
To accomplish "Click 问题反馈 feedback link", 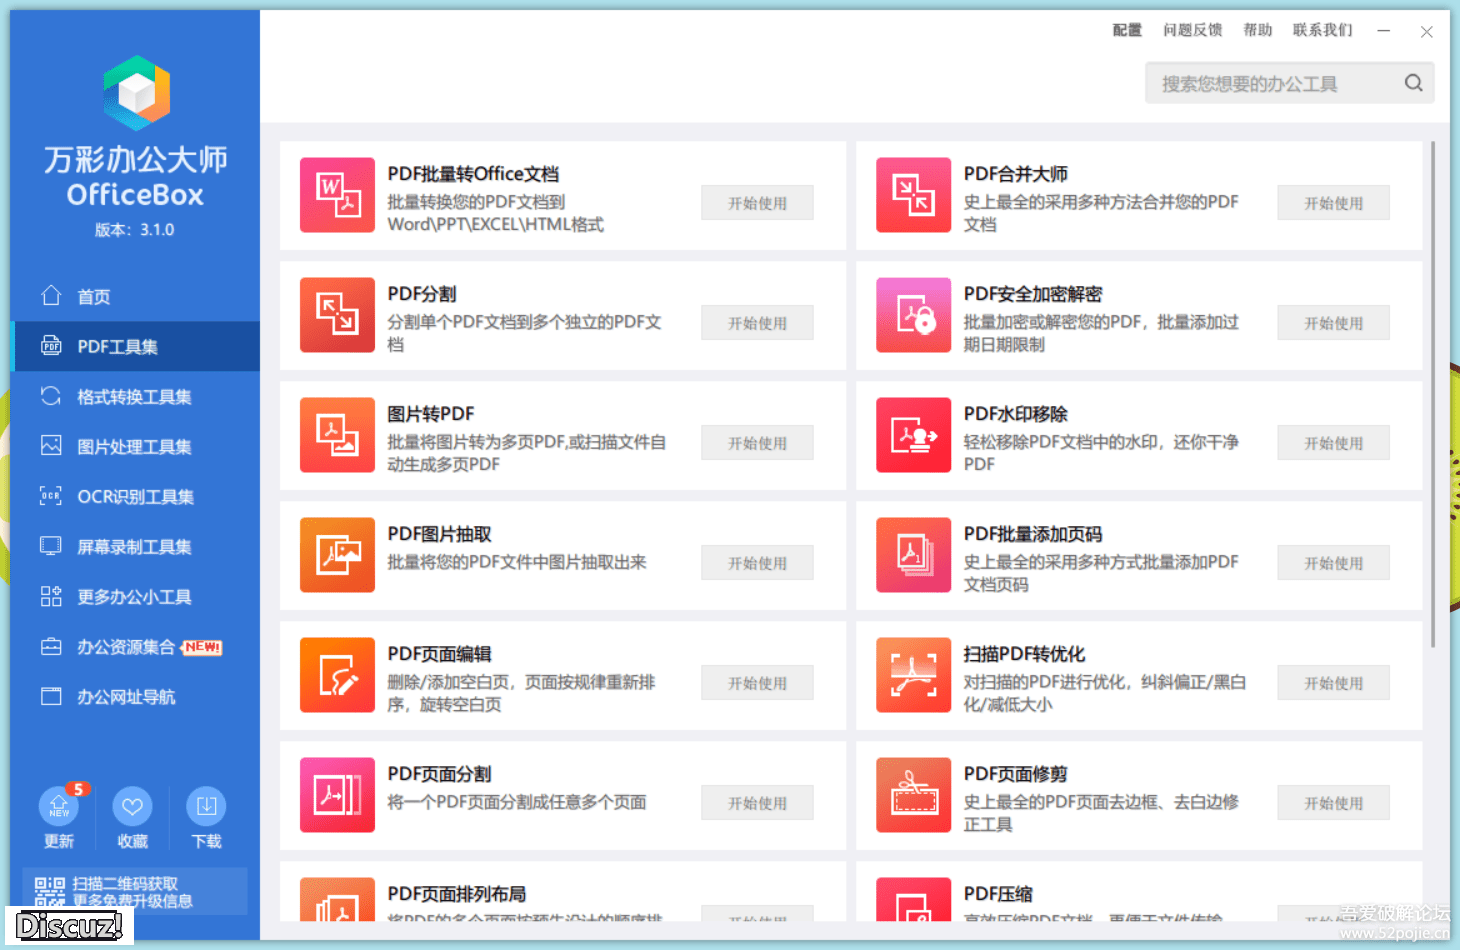I will click(1192, 30).
